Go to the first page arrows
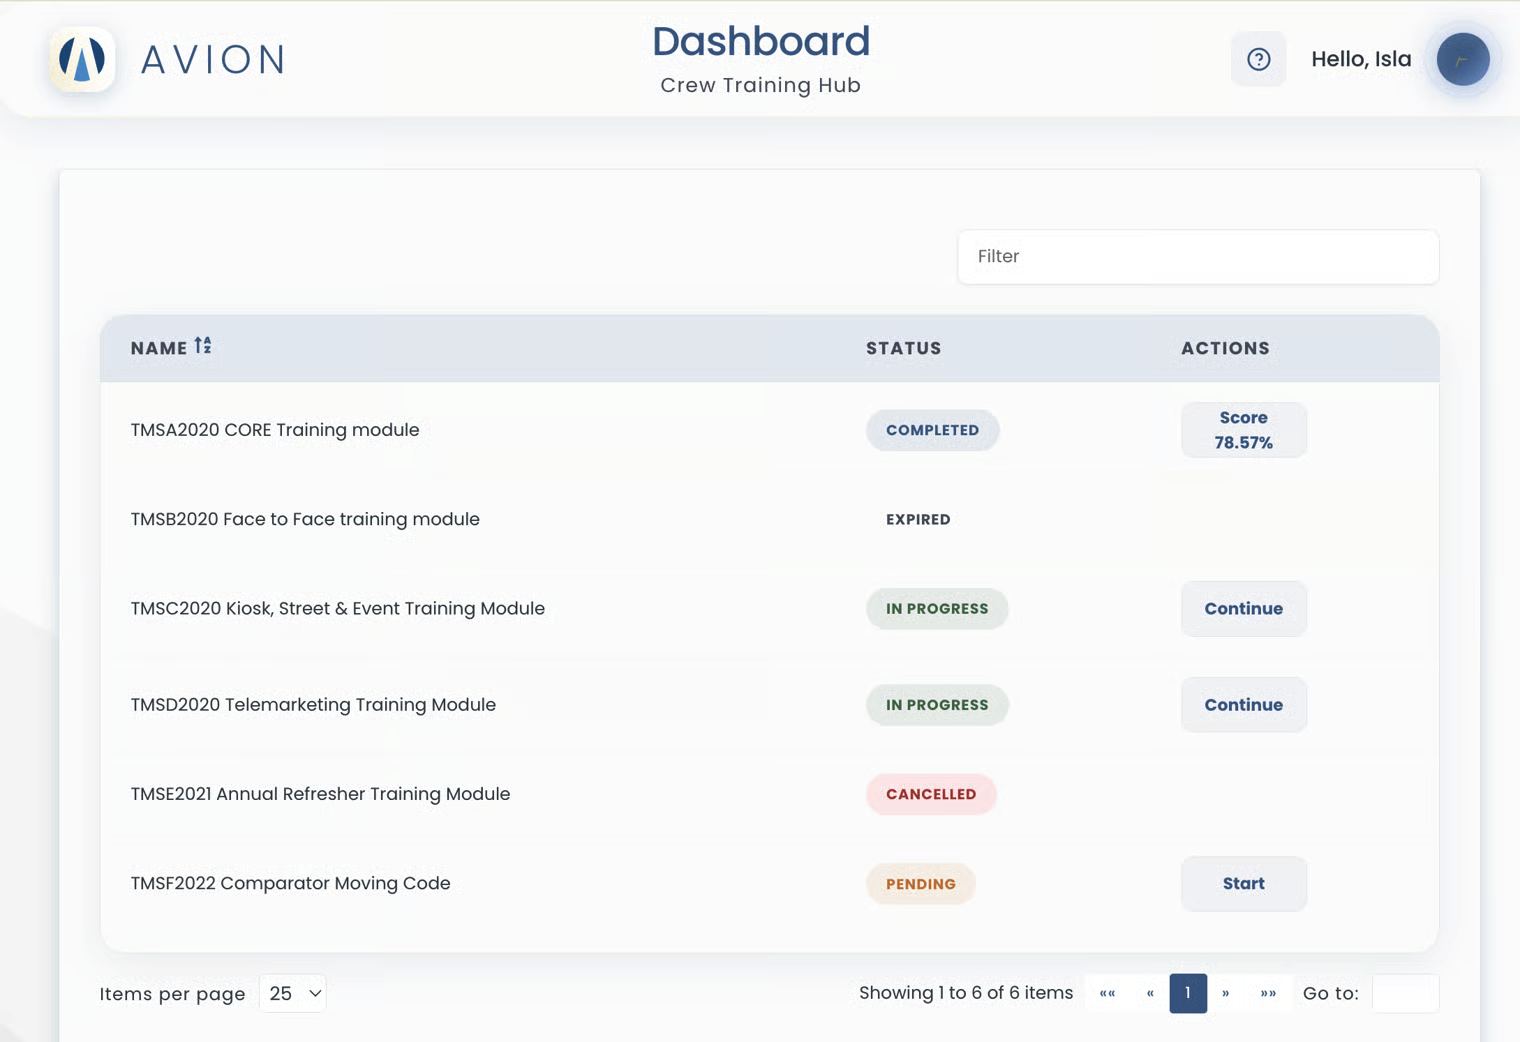 click(1107, 993)
